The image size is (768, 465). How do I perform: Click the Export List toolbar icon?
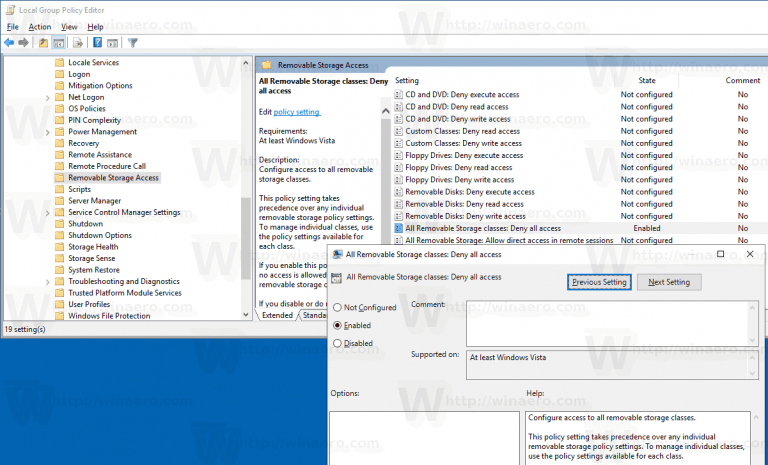tap(78, 43)
